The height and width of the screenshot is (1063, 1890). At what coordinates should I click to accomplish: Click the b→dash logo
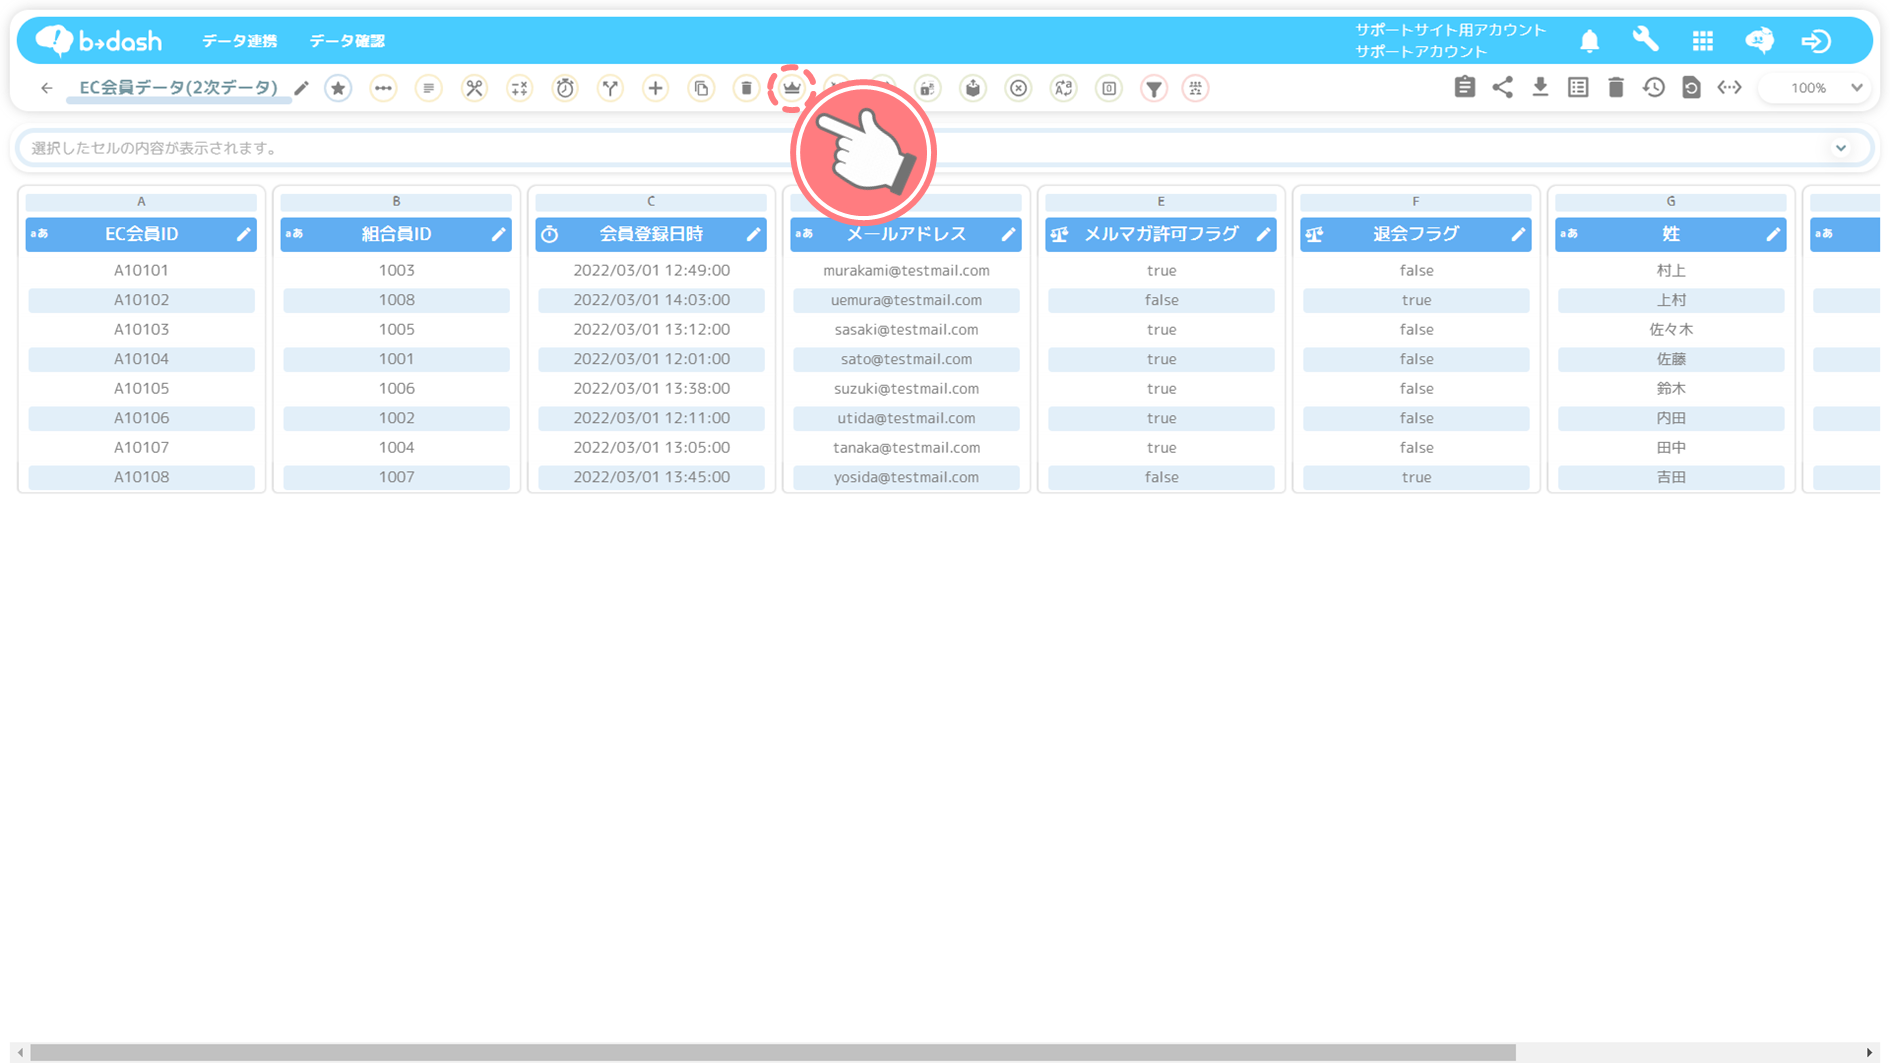(98, 40)
